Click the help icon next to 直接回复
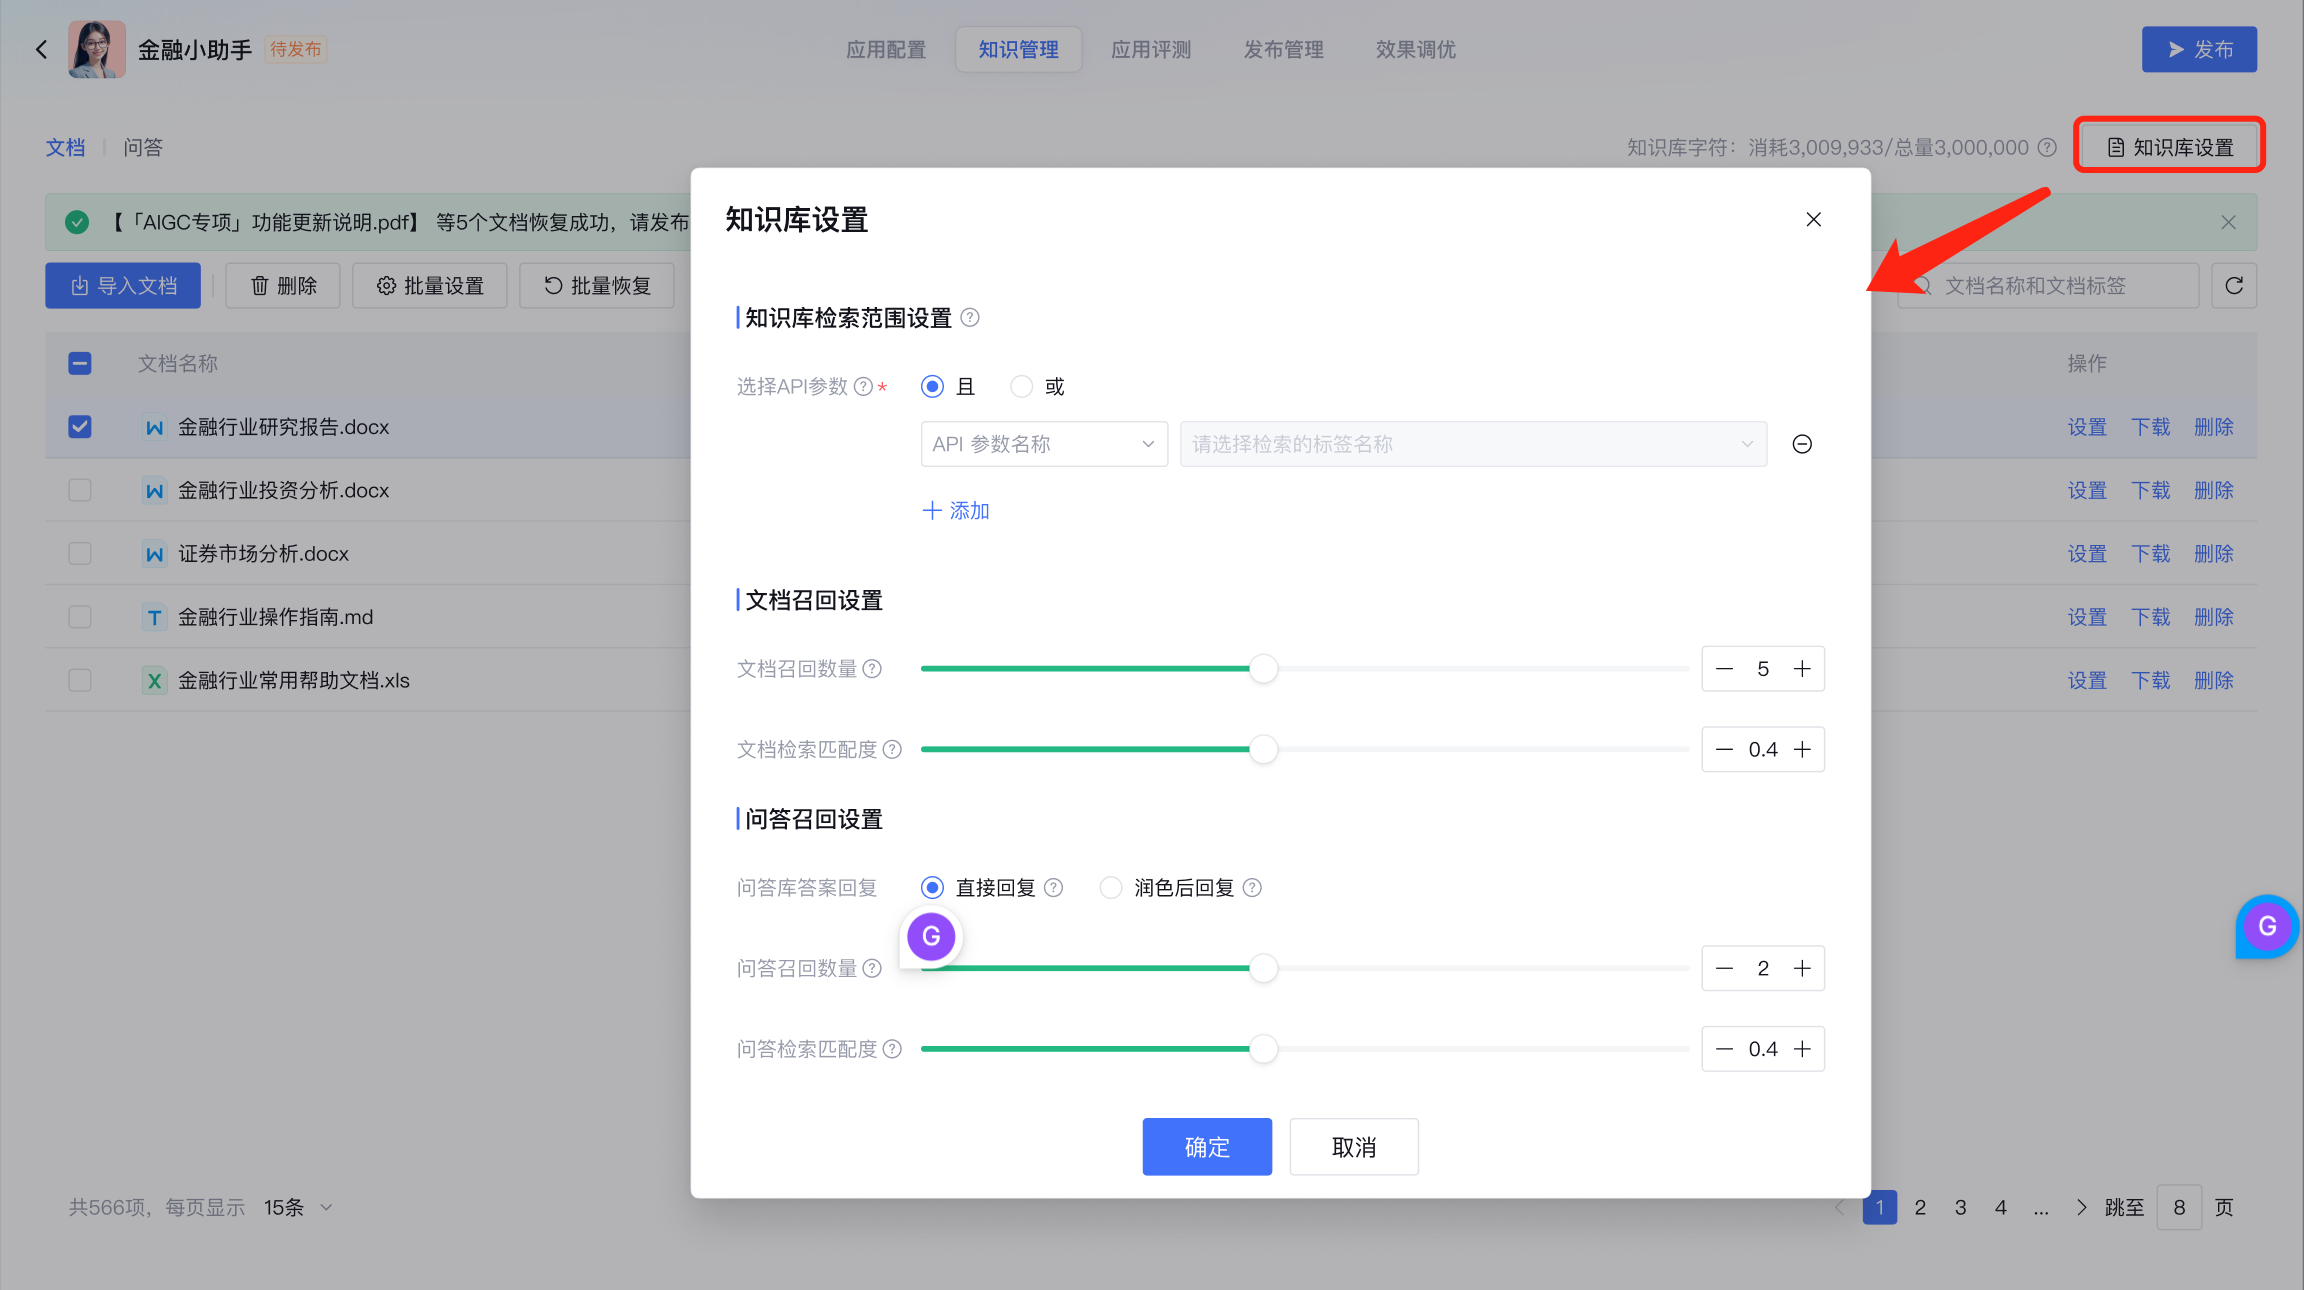This screenshot has height=1290, width=2304. click(1053, 888)
